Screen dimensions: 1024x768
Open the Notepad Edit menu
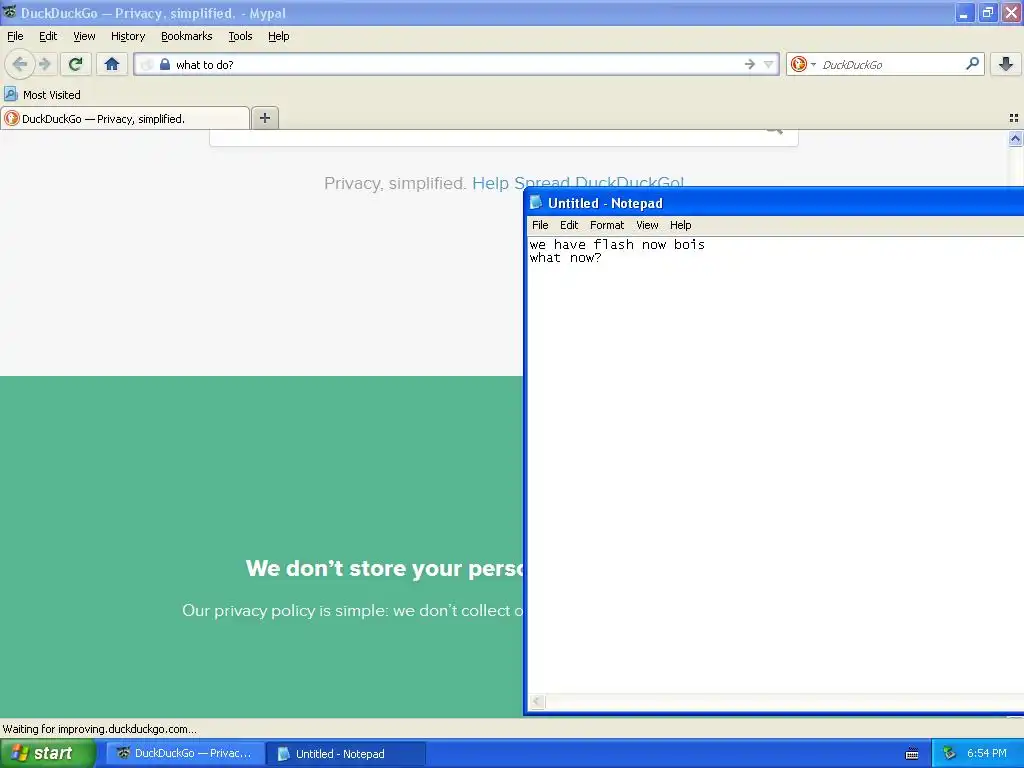(x=569, y=225)
